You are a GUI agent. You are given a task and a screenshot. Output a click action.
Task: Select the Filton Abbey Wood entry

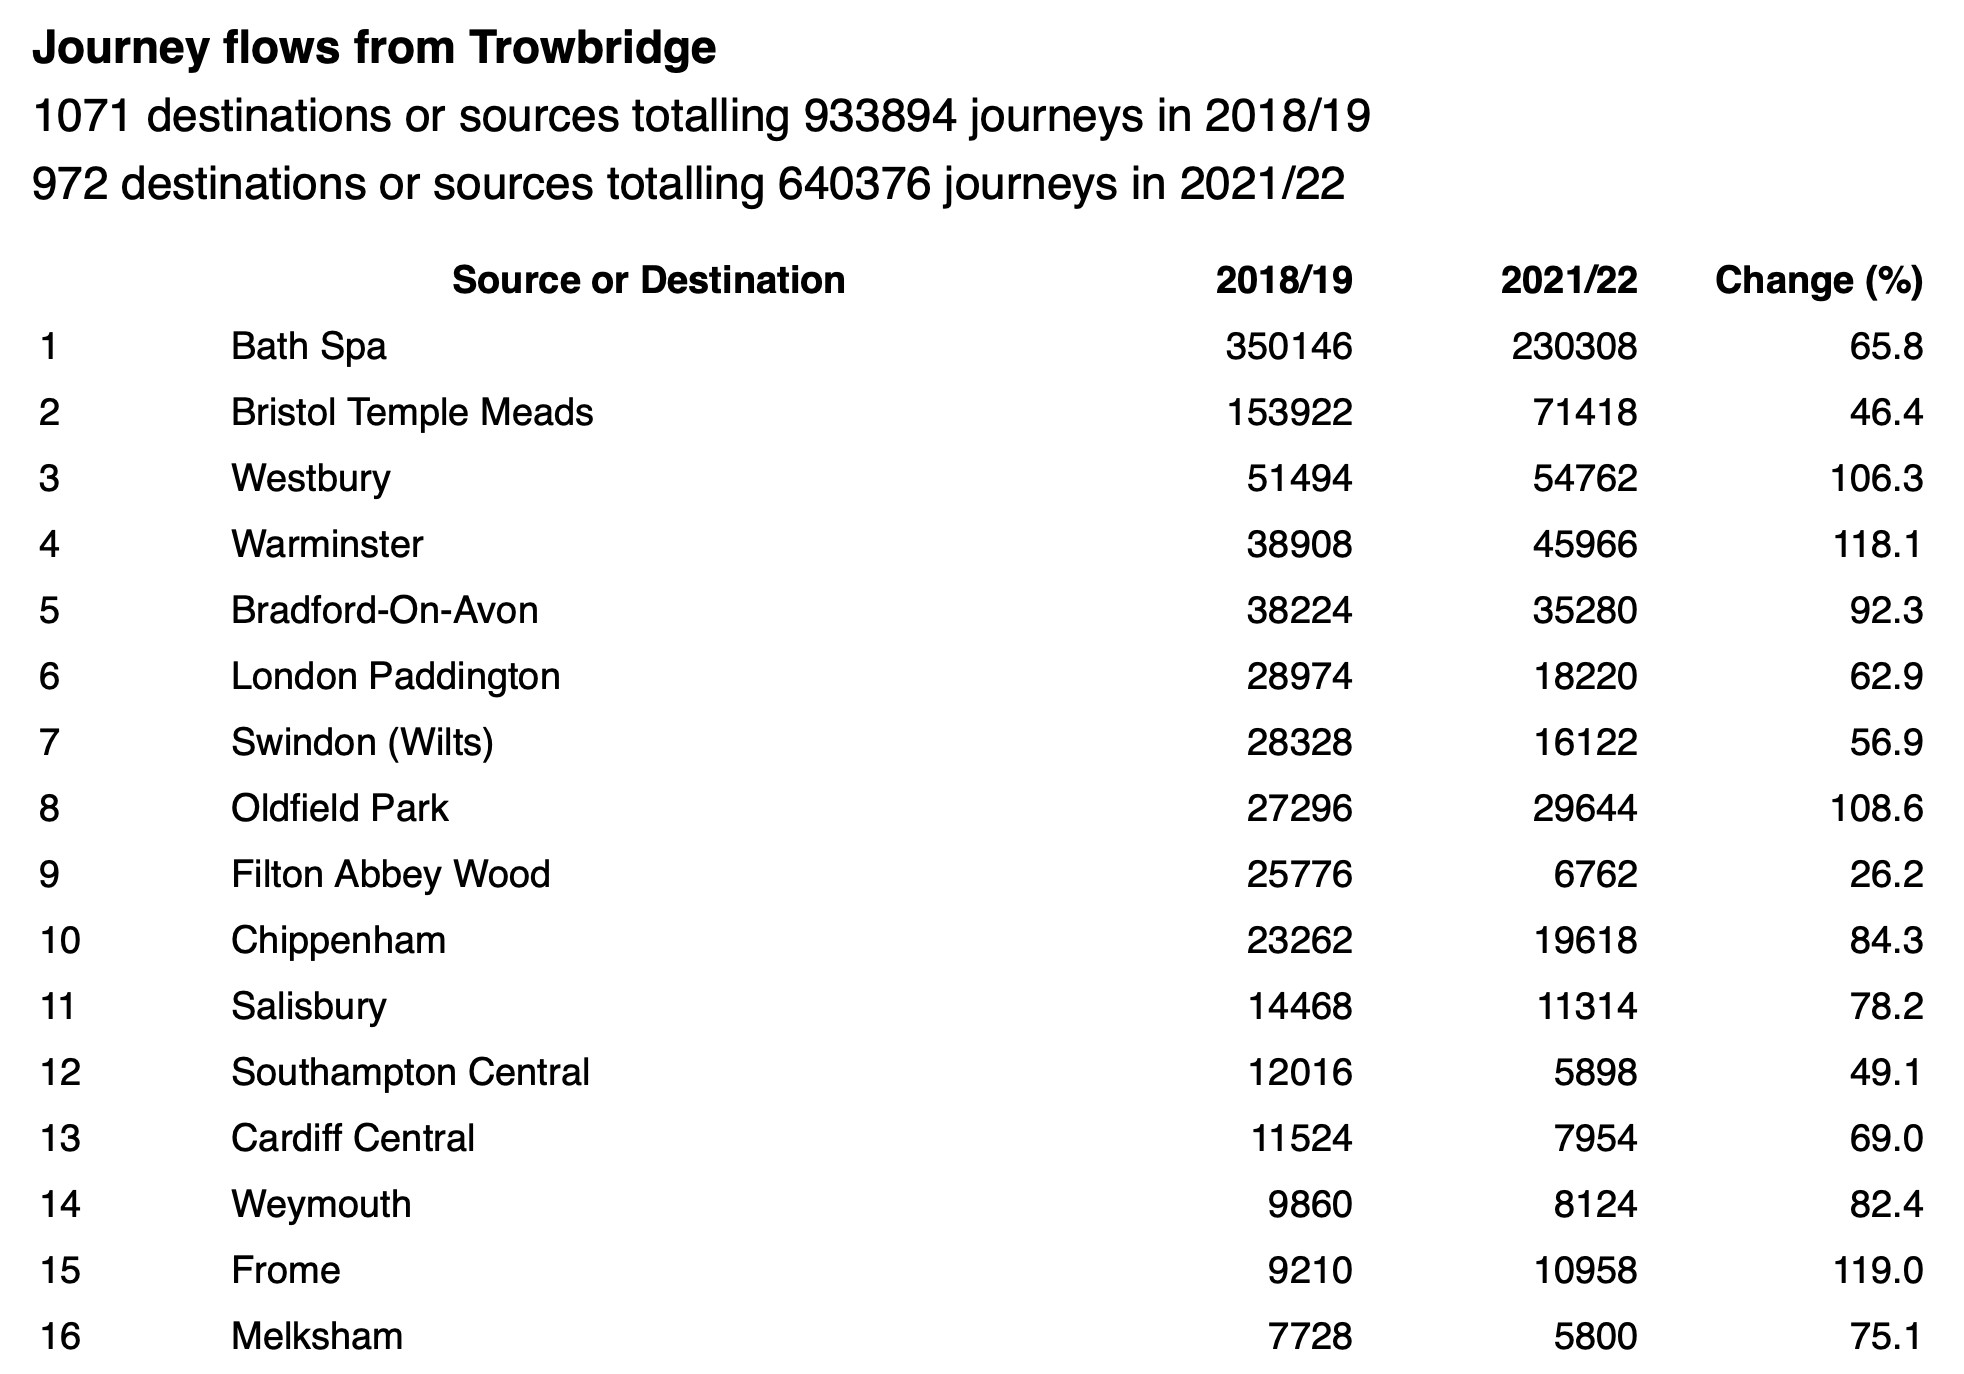click(390, 874)
